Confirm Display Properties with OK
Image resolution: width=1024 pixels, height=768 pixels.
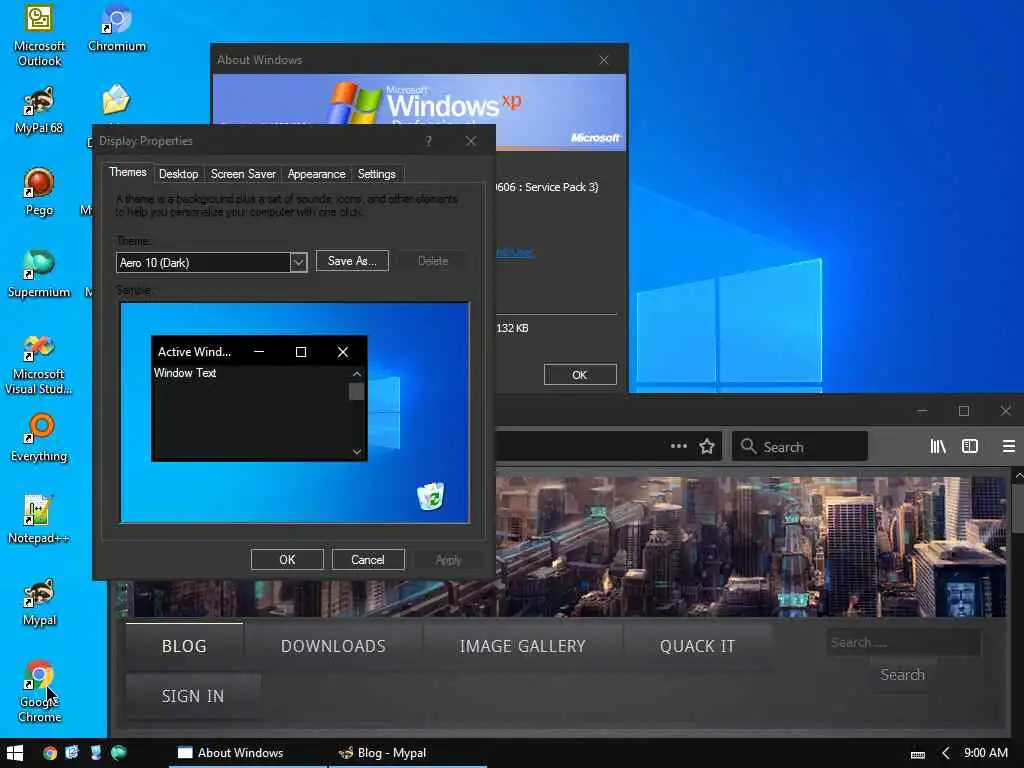287,560
